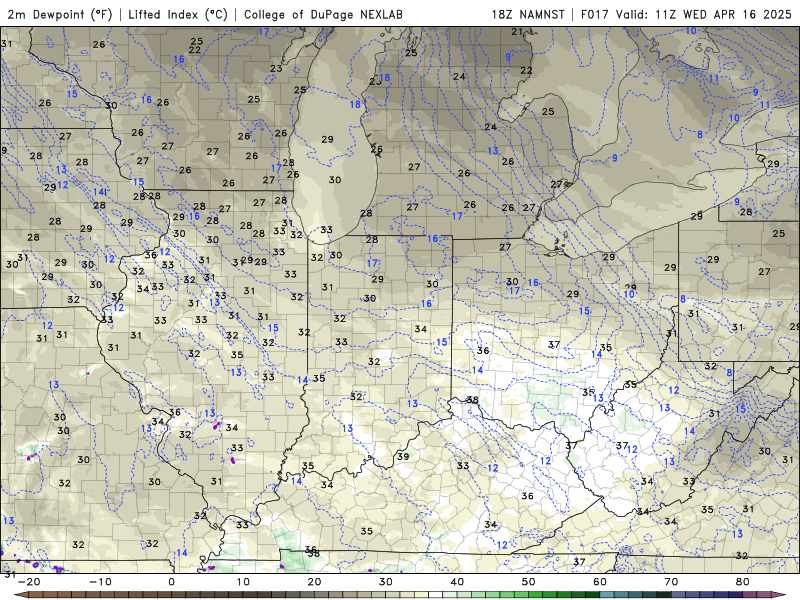Click the '18Z NAMNST' model run label
The height and width of the screenshot is (600, 800).
tap(528, 14)
